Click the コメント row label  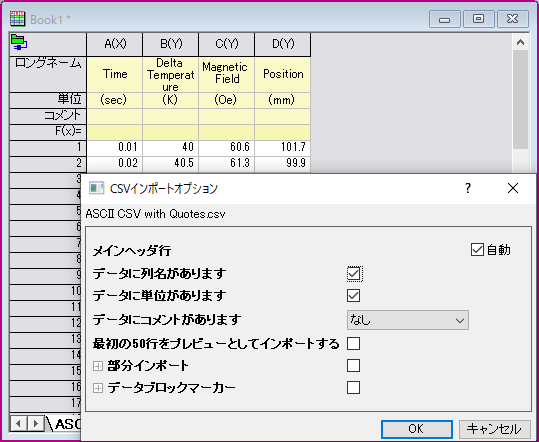(x=48, y=116)
